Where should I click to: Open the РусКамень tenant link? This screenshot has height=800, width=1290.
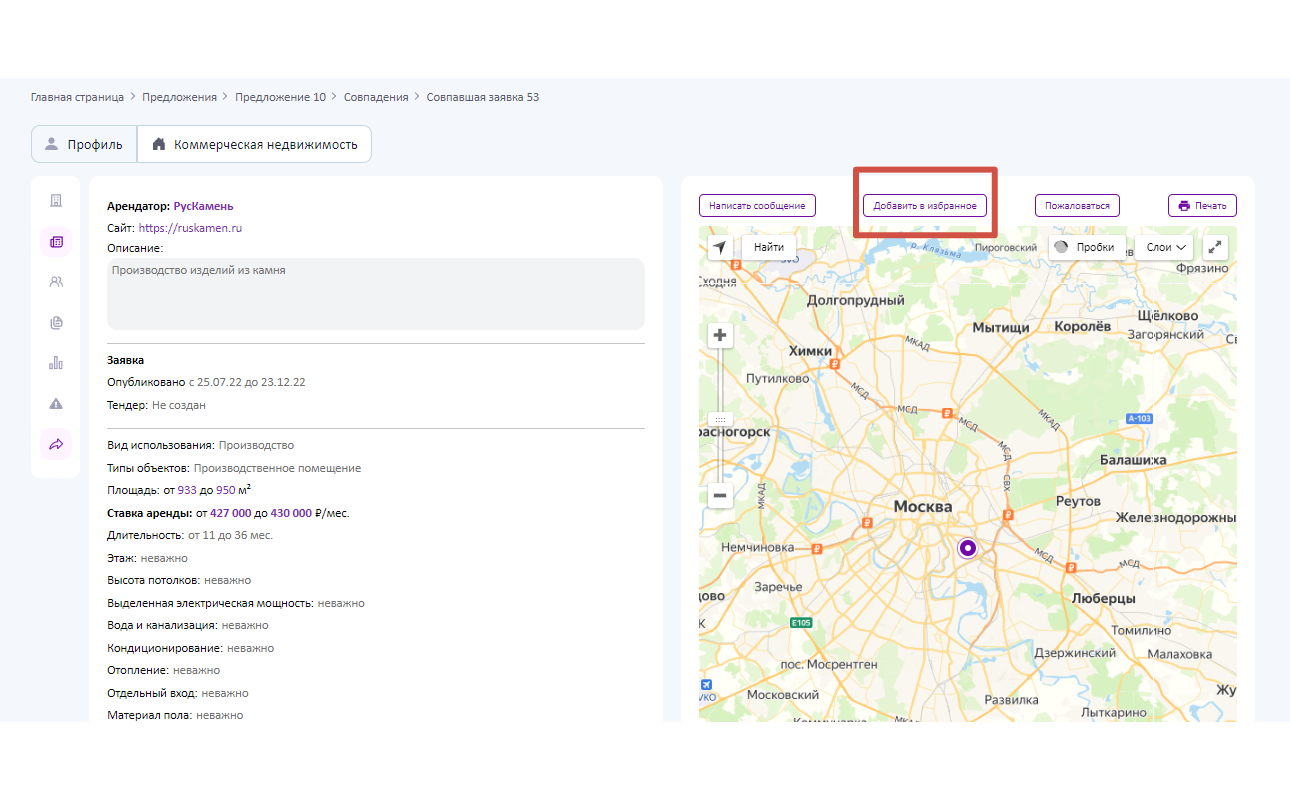click(203, 206)
